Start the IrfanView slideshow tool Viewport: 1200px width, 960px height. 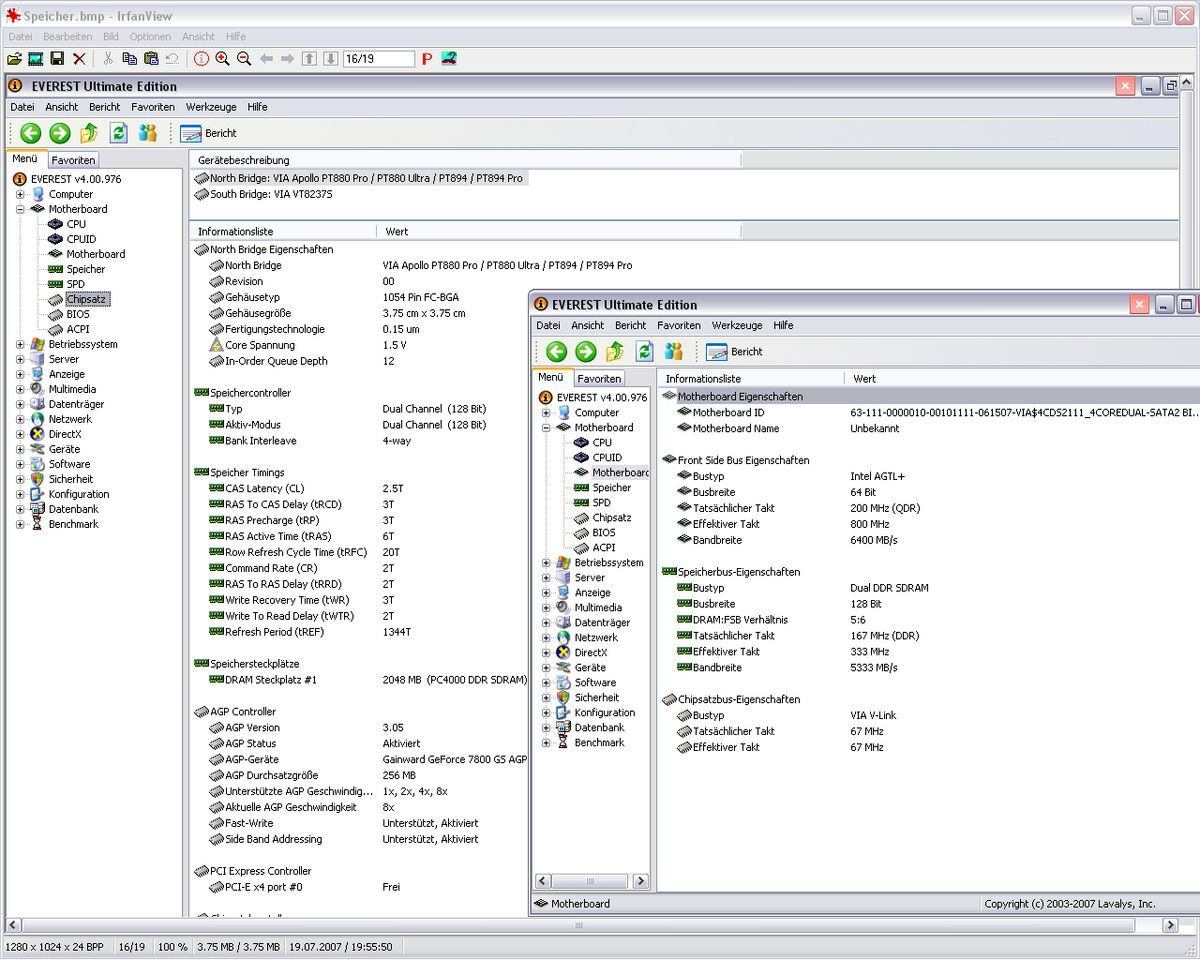click(x=35, y=59)
